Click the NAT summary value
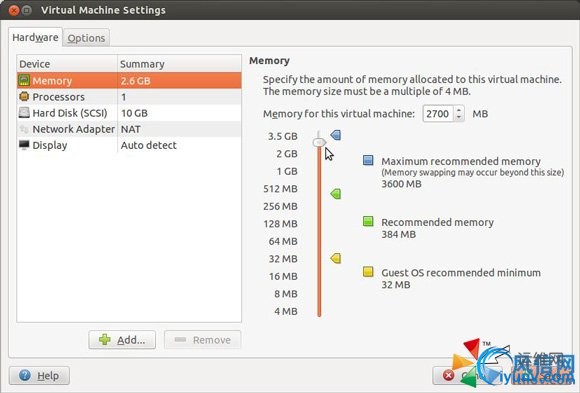This screenshot has width=580, height=393. [x=131, y=129]
